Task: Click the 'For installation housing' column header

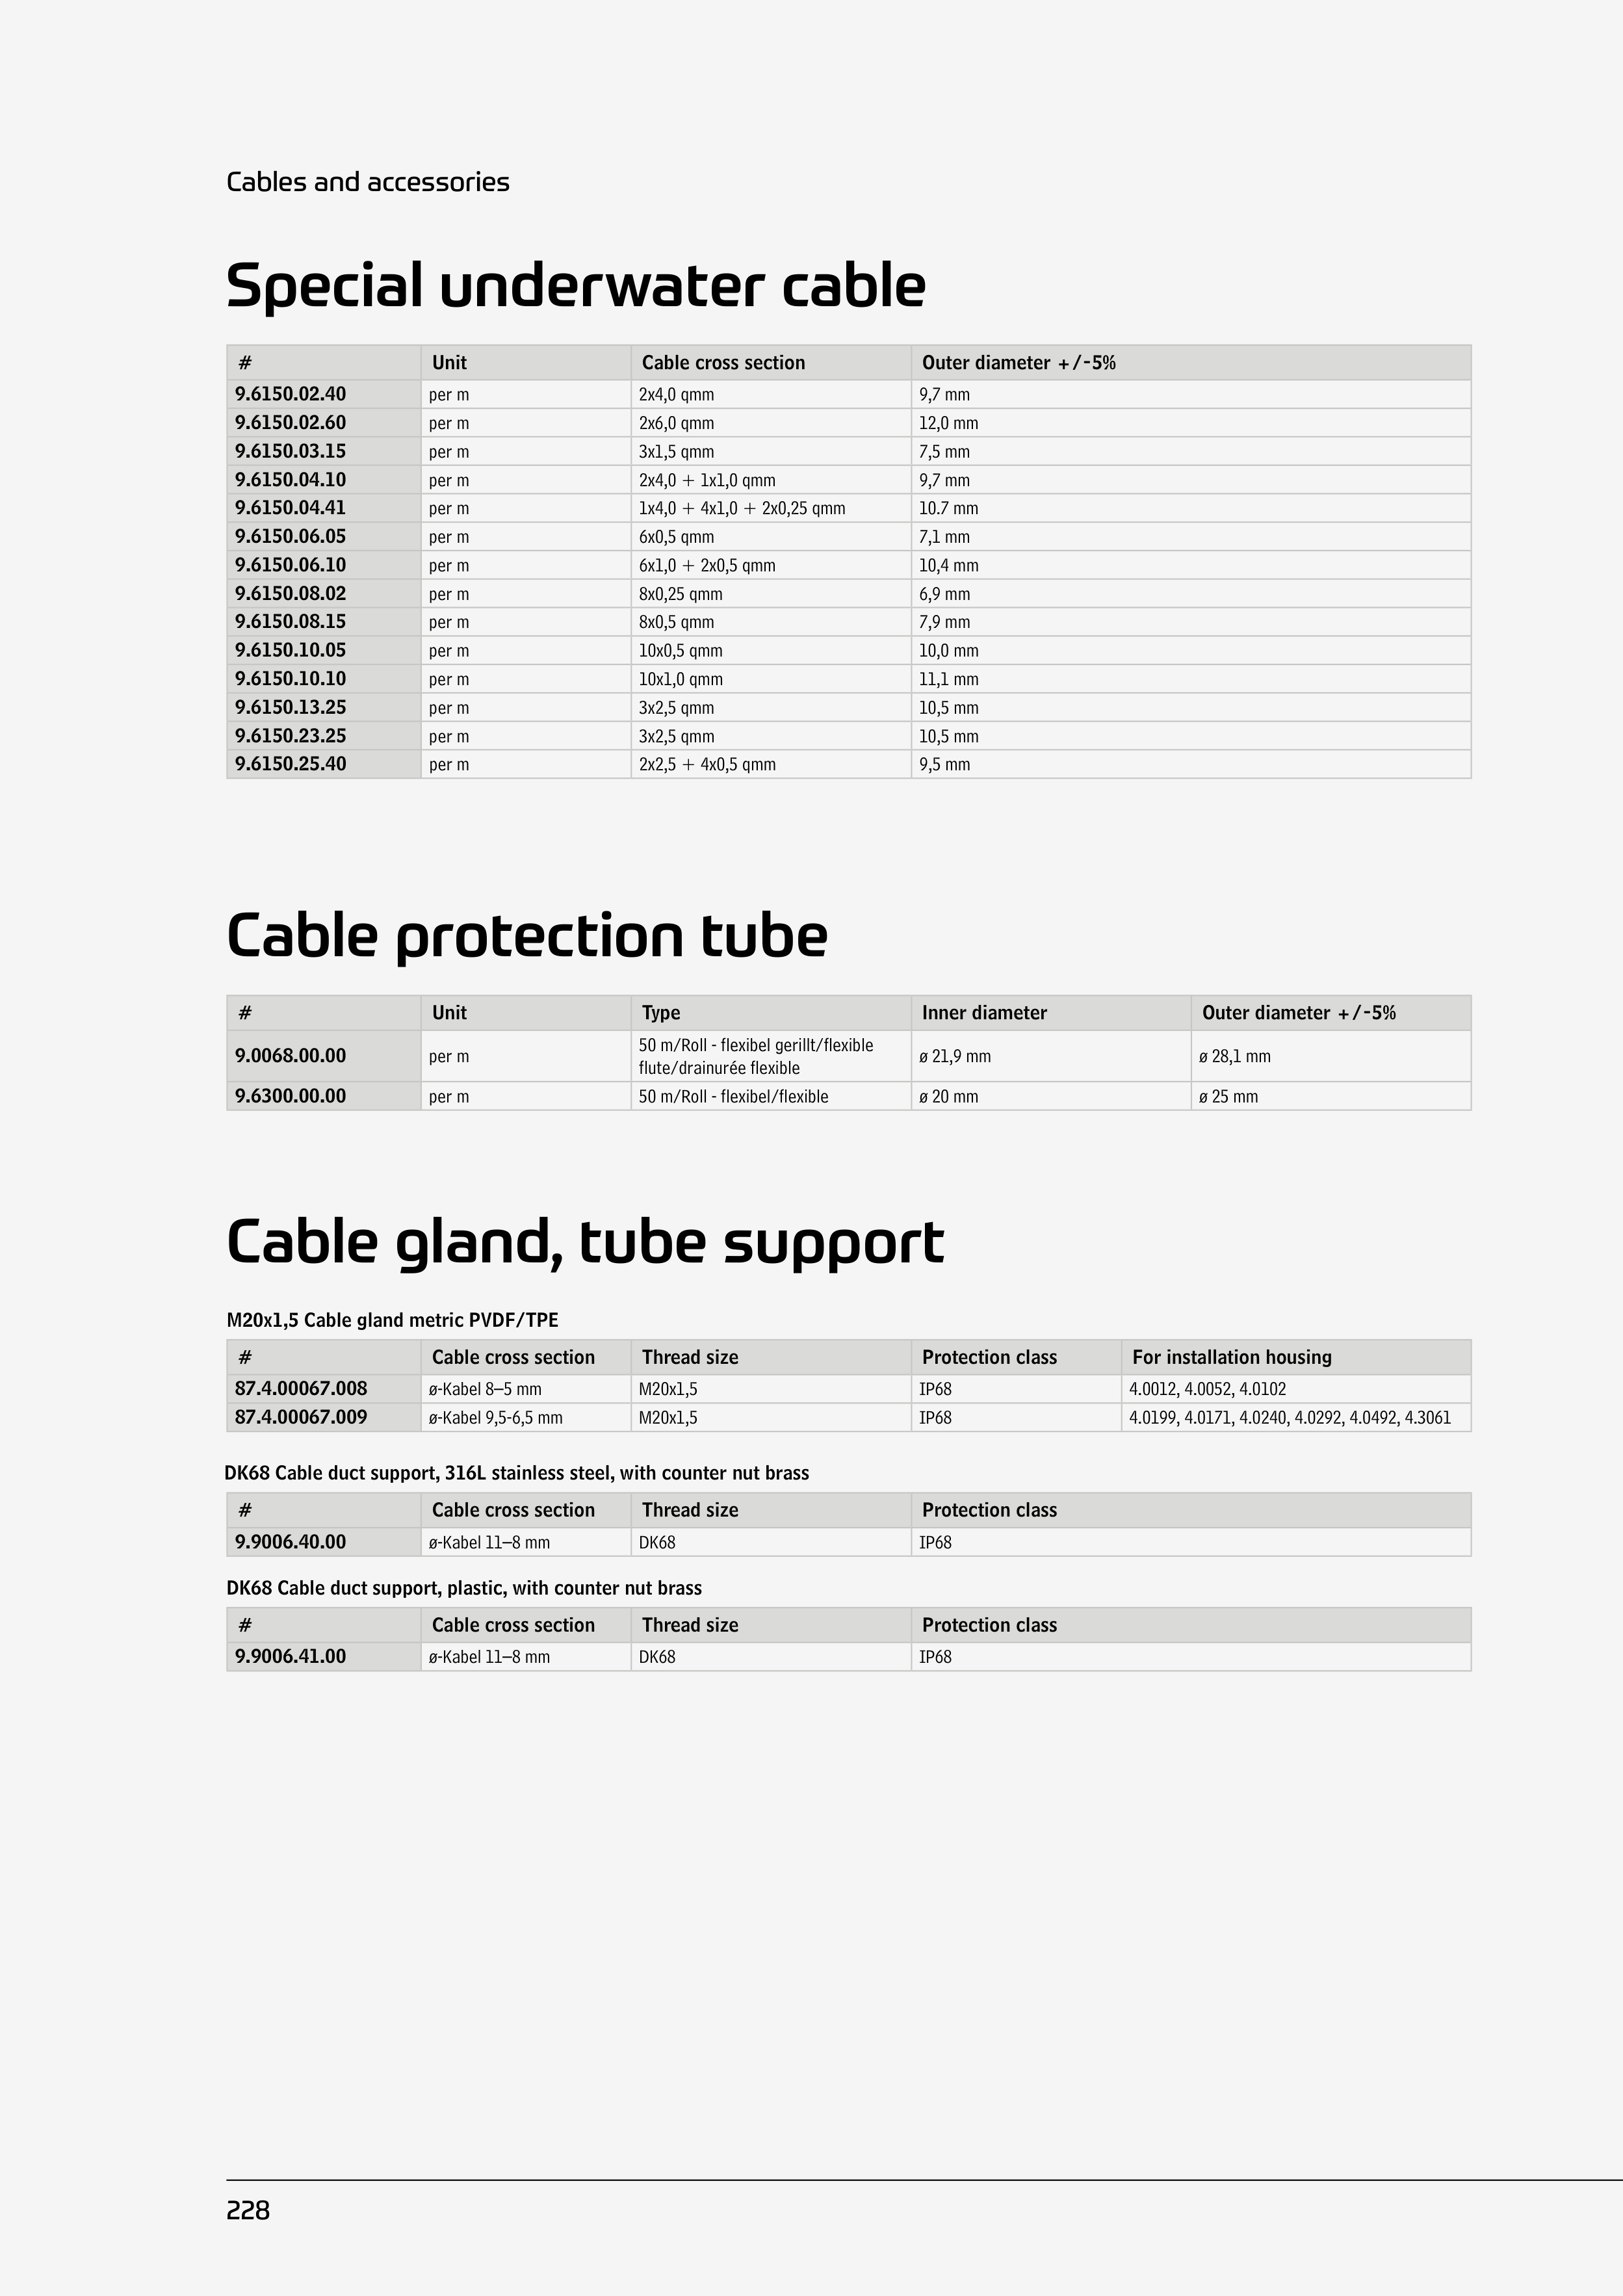Action: [1231, 1357]
